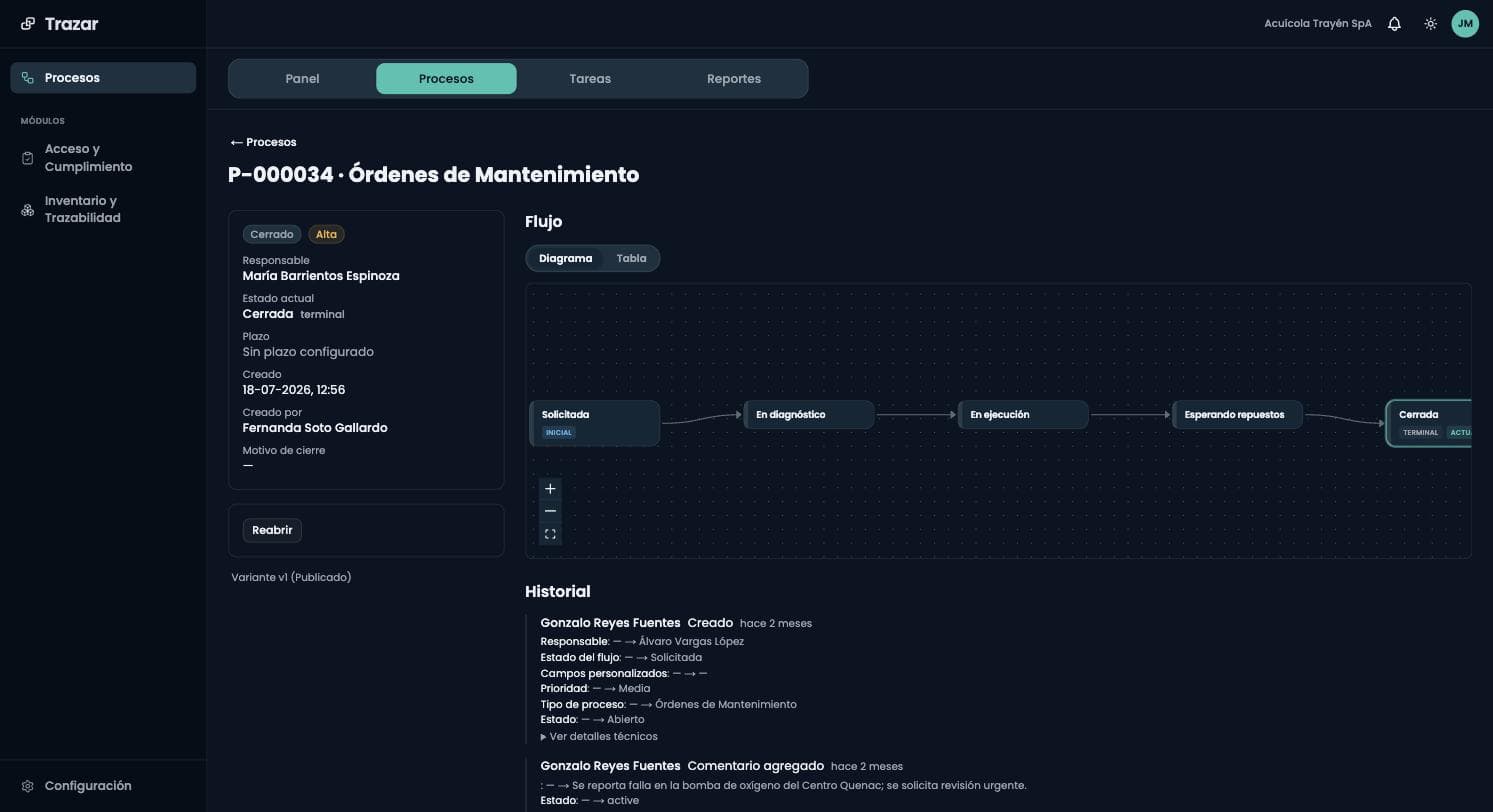1493x812 pixels.
Task: Switch flow view to Tabla
Action: point(631,258)
